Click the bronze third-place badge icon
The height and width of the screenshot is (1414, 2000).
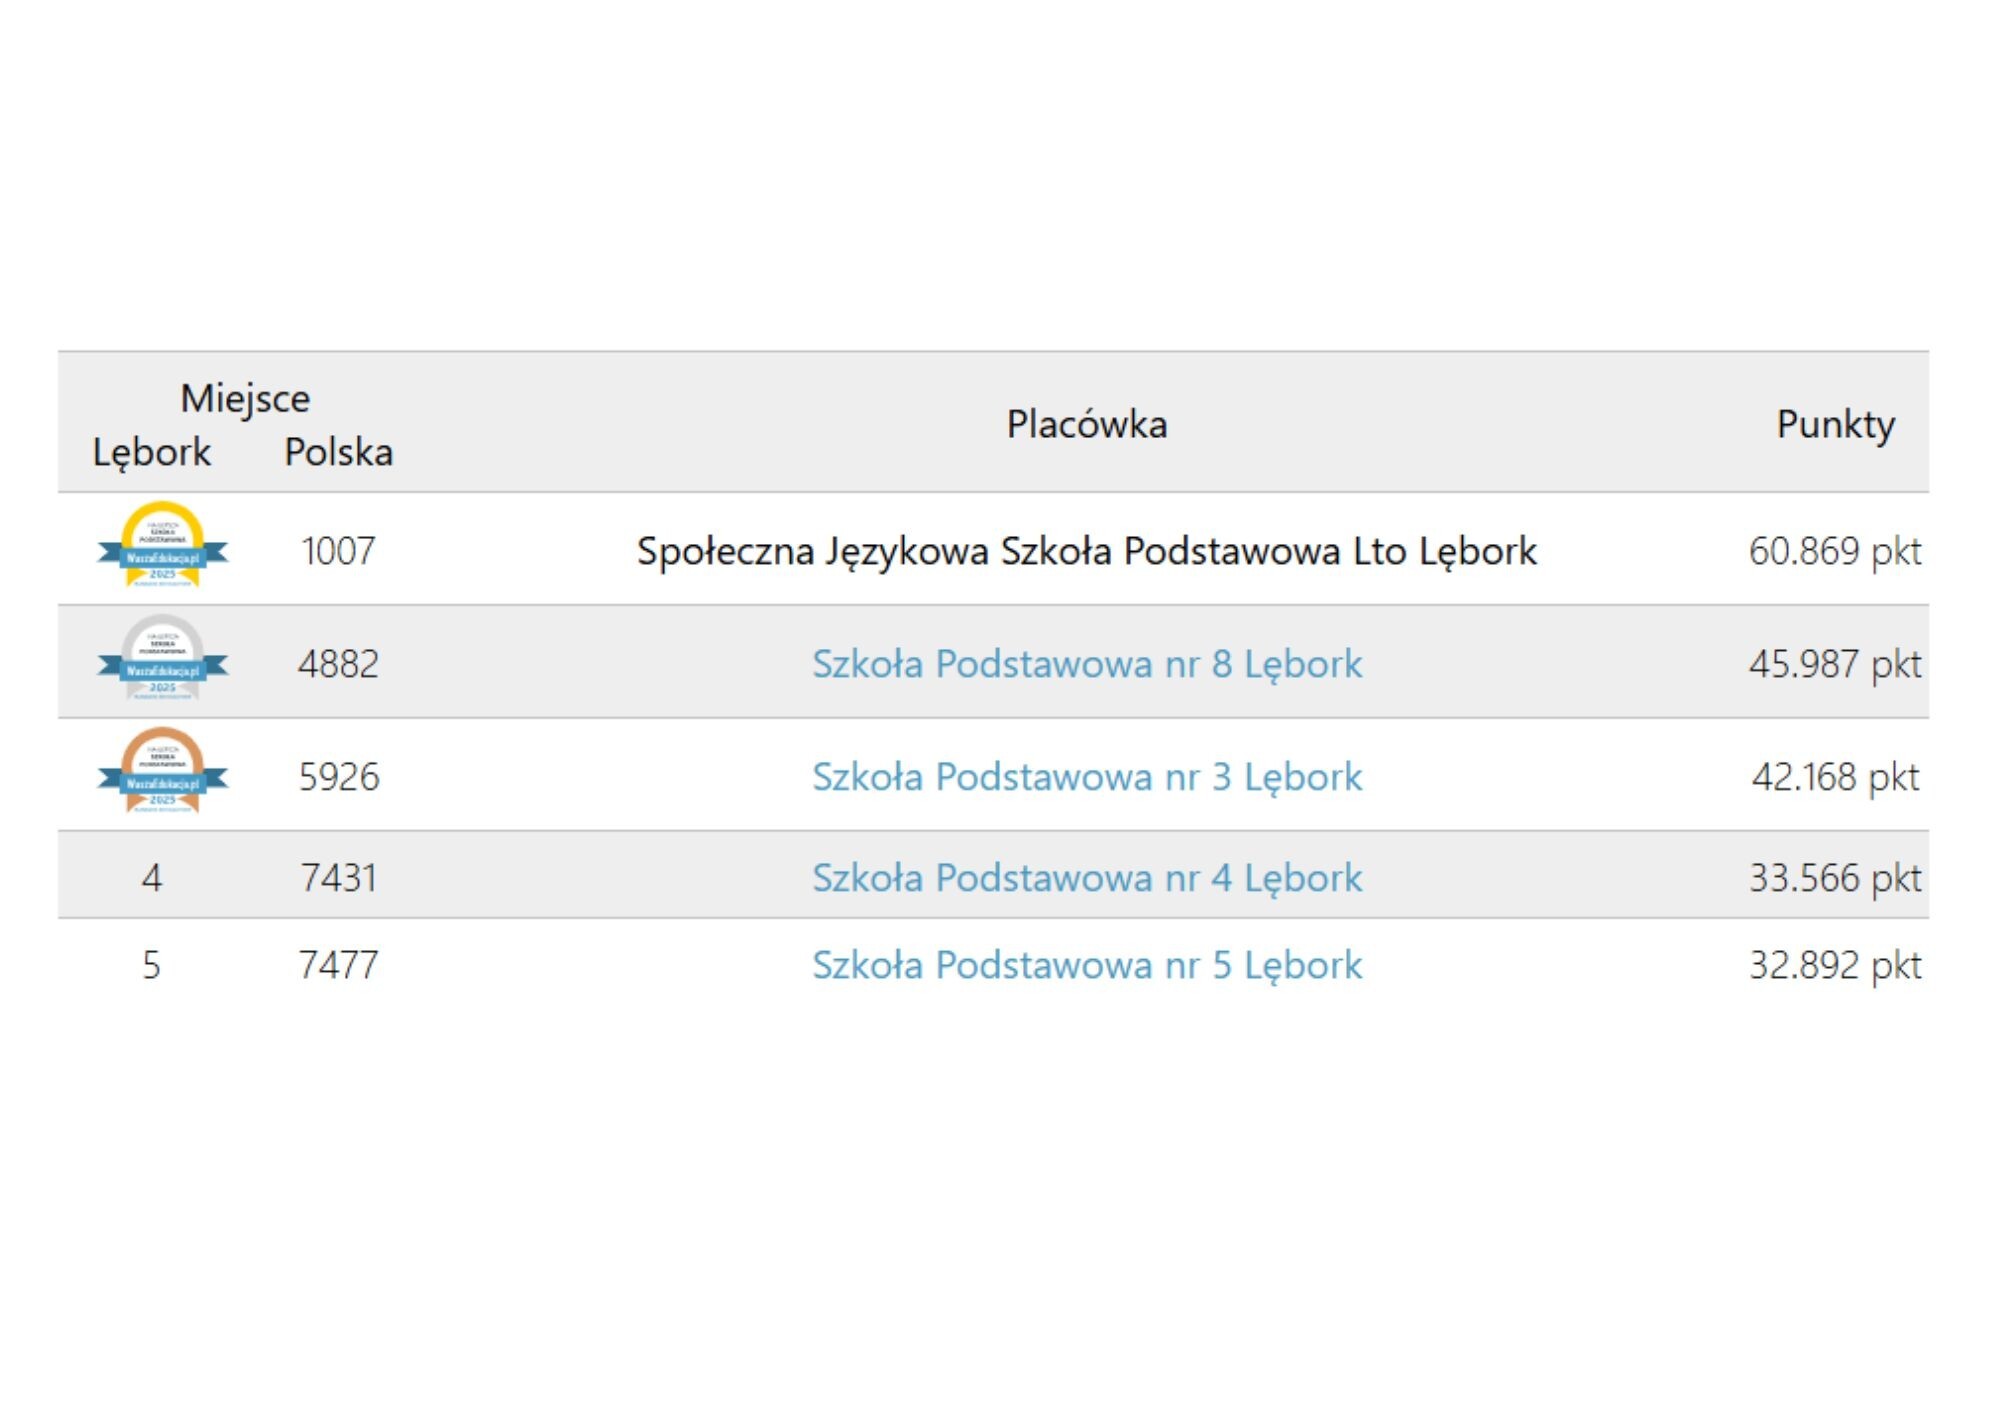coord(163,772)
